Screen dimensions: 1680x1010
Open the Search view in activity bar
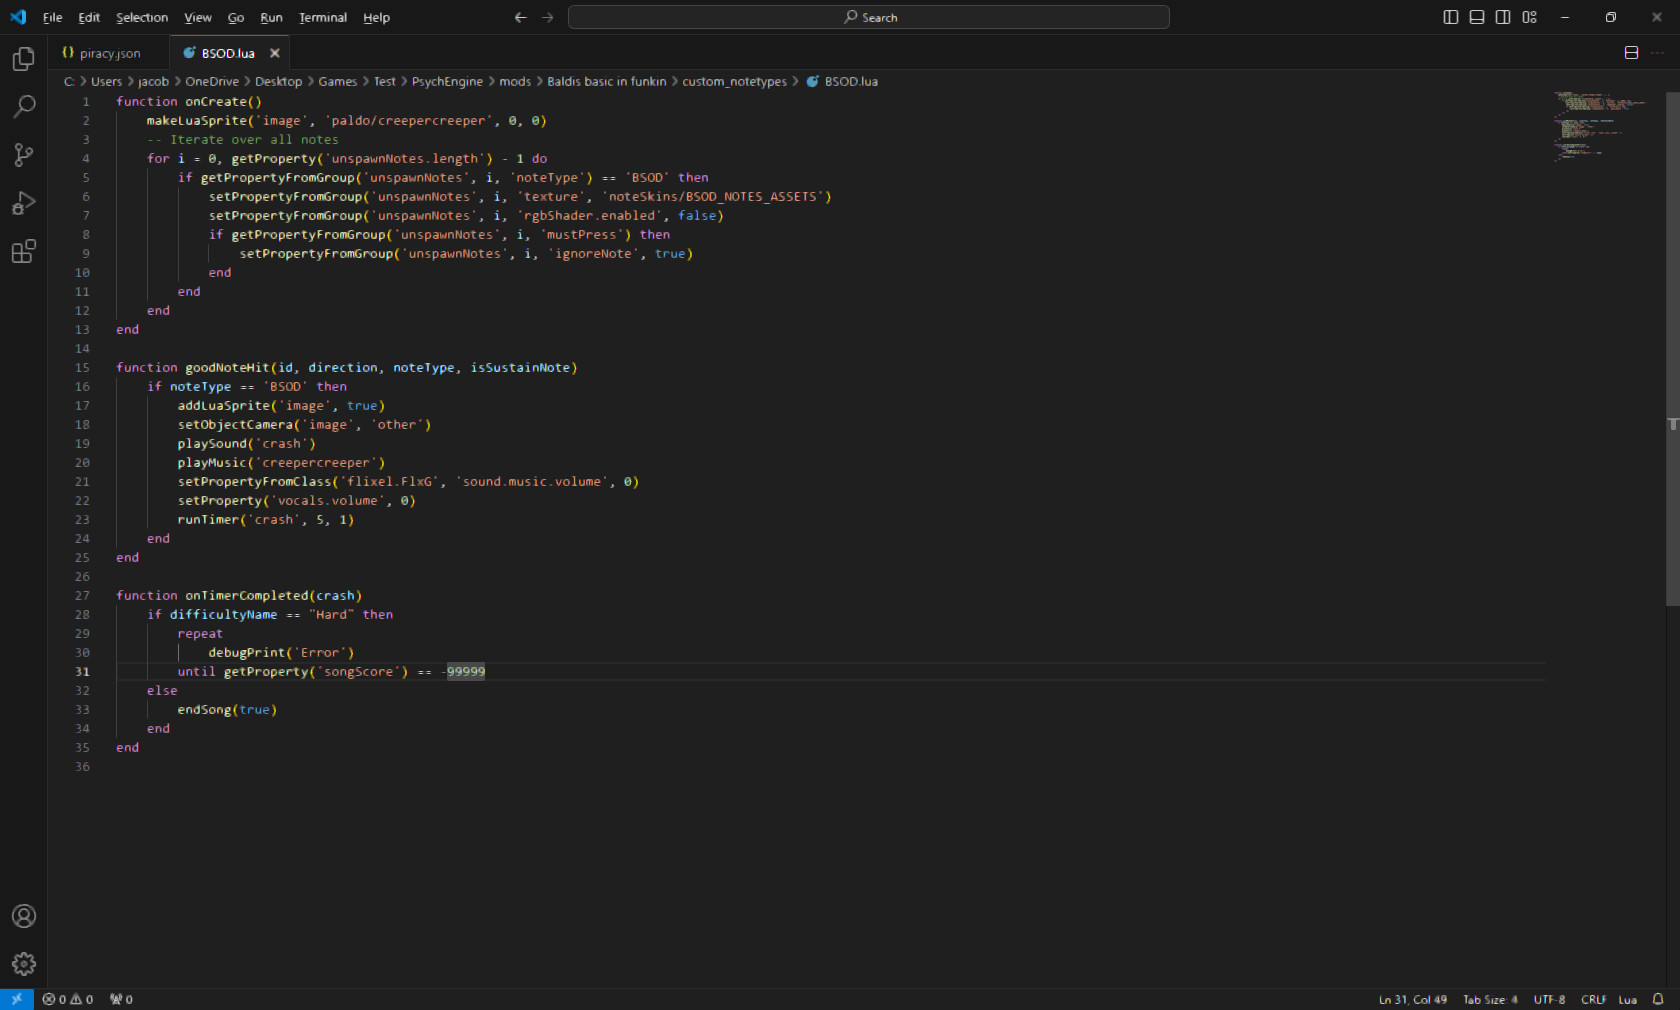pyautogui.click(x=24, y=107)
